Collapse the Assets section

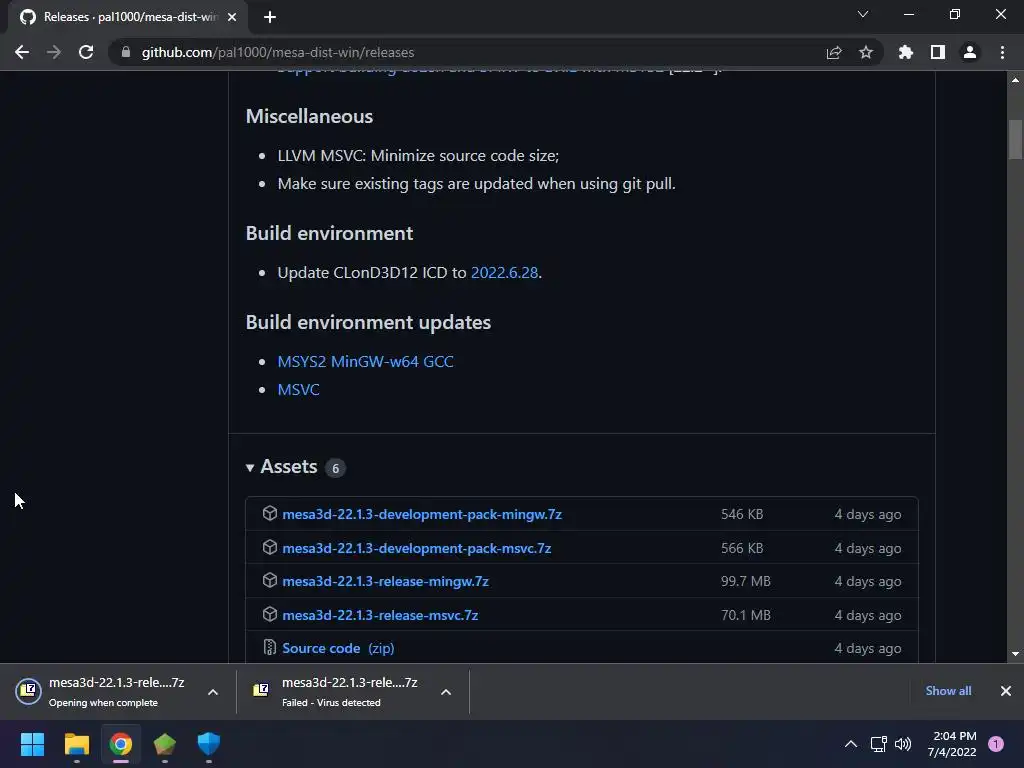(249, 468)
